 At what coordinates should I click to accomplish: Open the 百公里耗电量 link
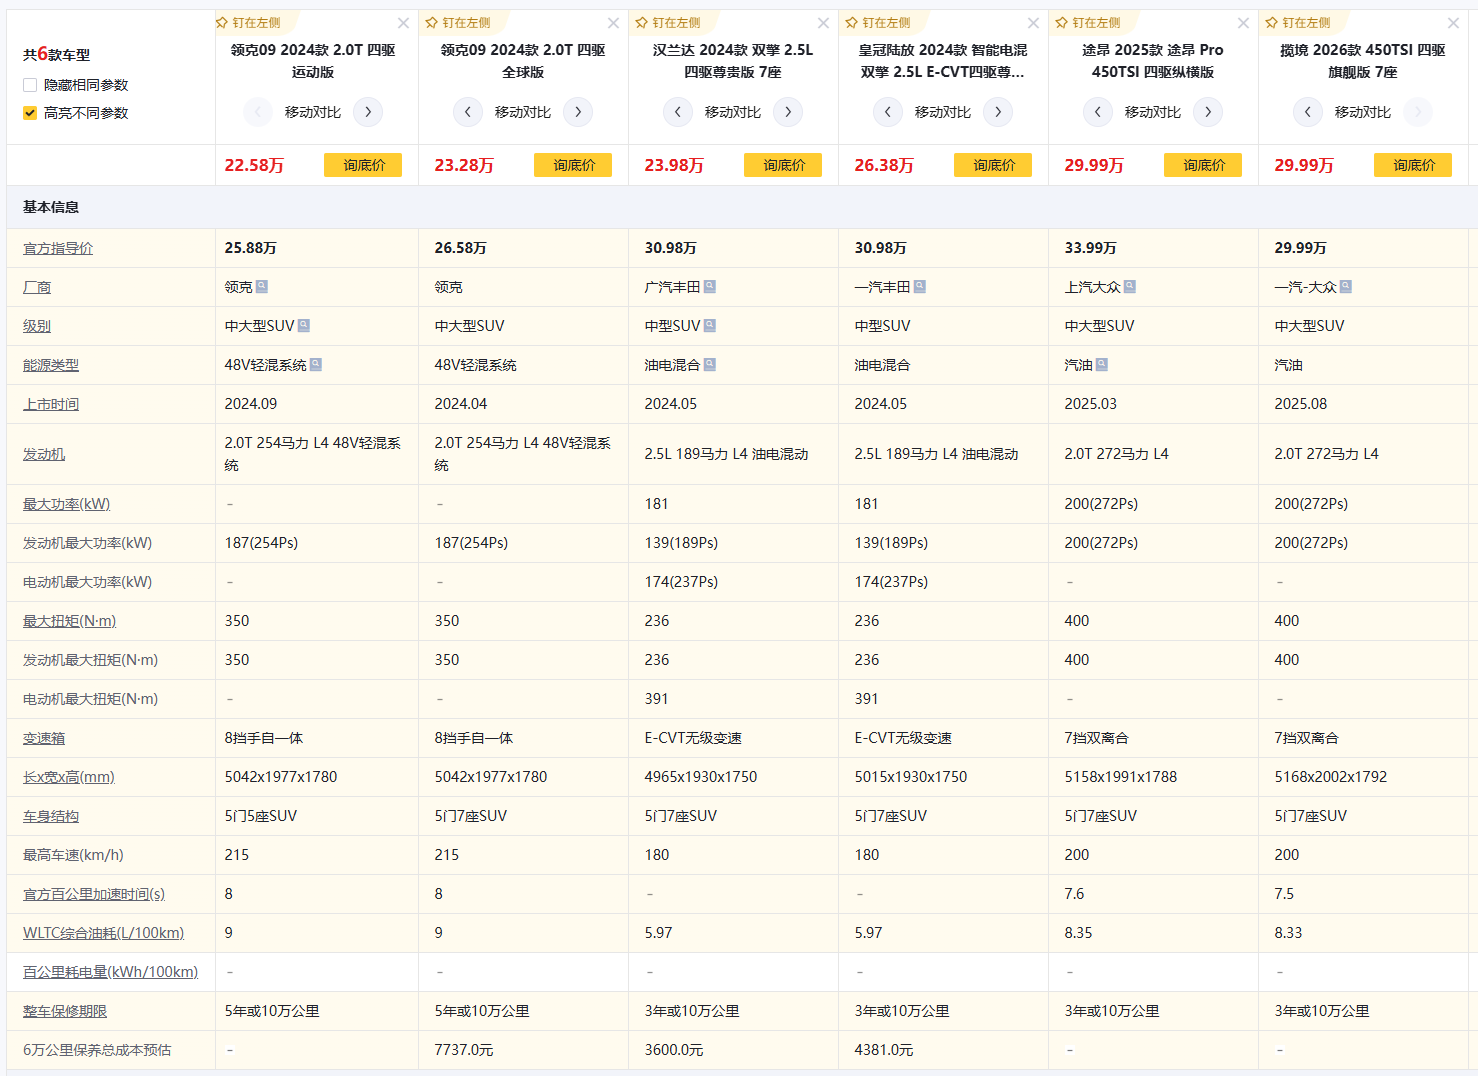[111, 972]
